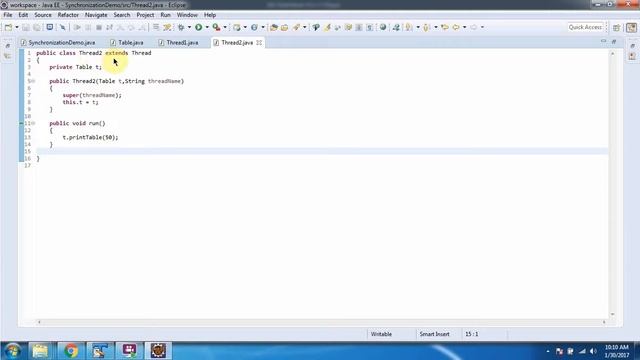Toggle Skip All Breakpoints icon
The height and width of the screenshot is (360, 640).
point(62,27)
